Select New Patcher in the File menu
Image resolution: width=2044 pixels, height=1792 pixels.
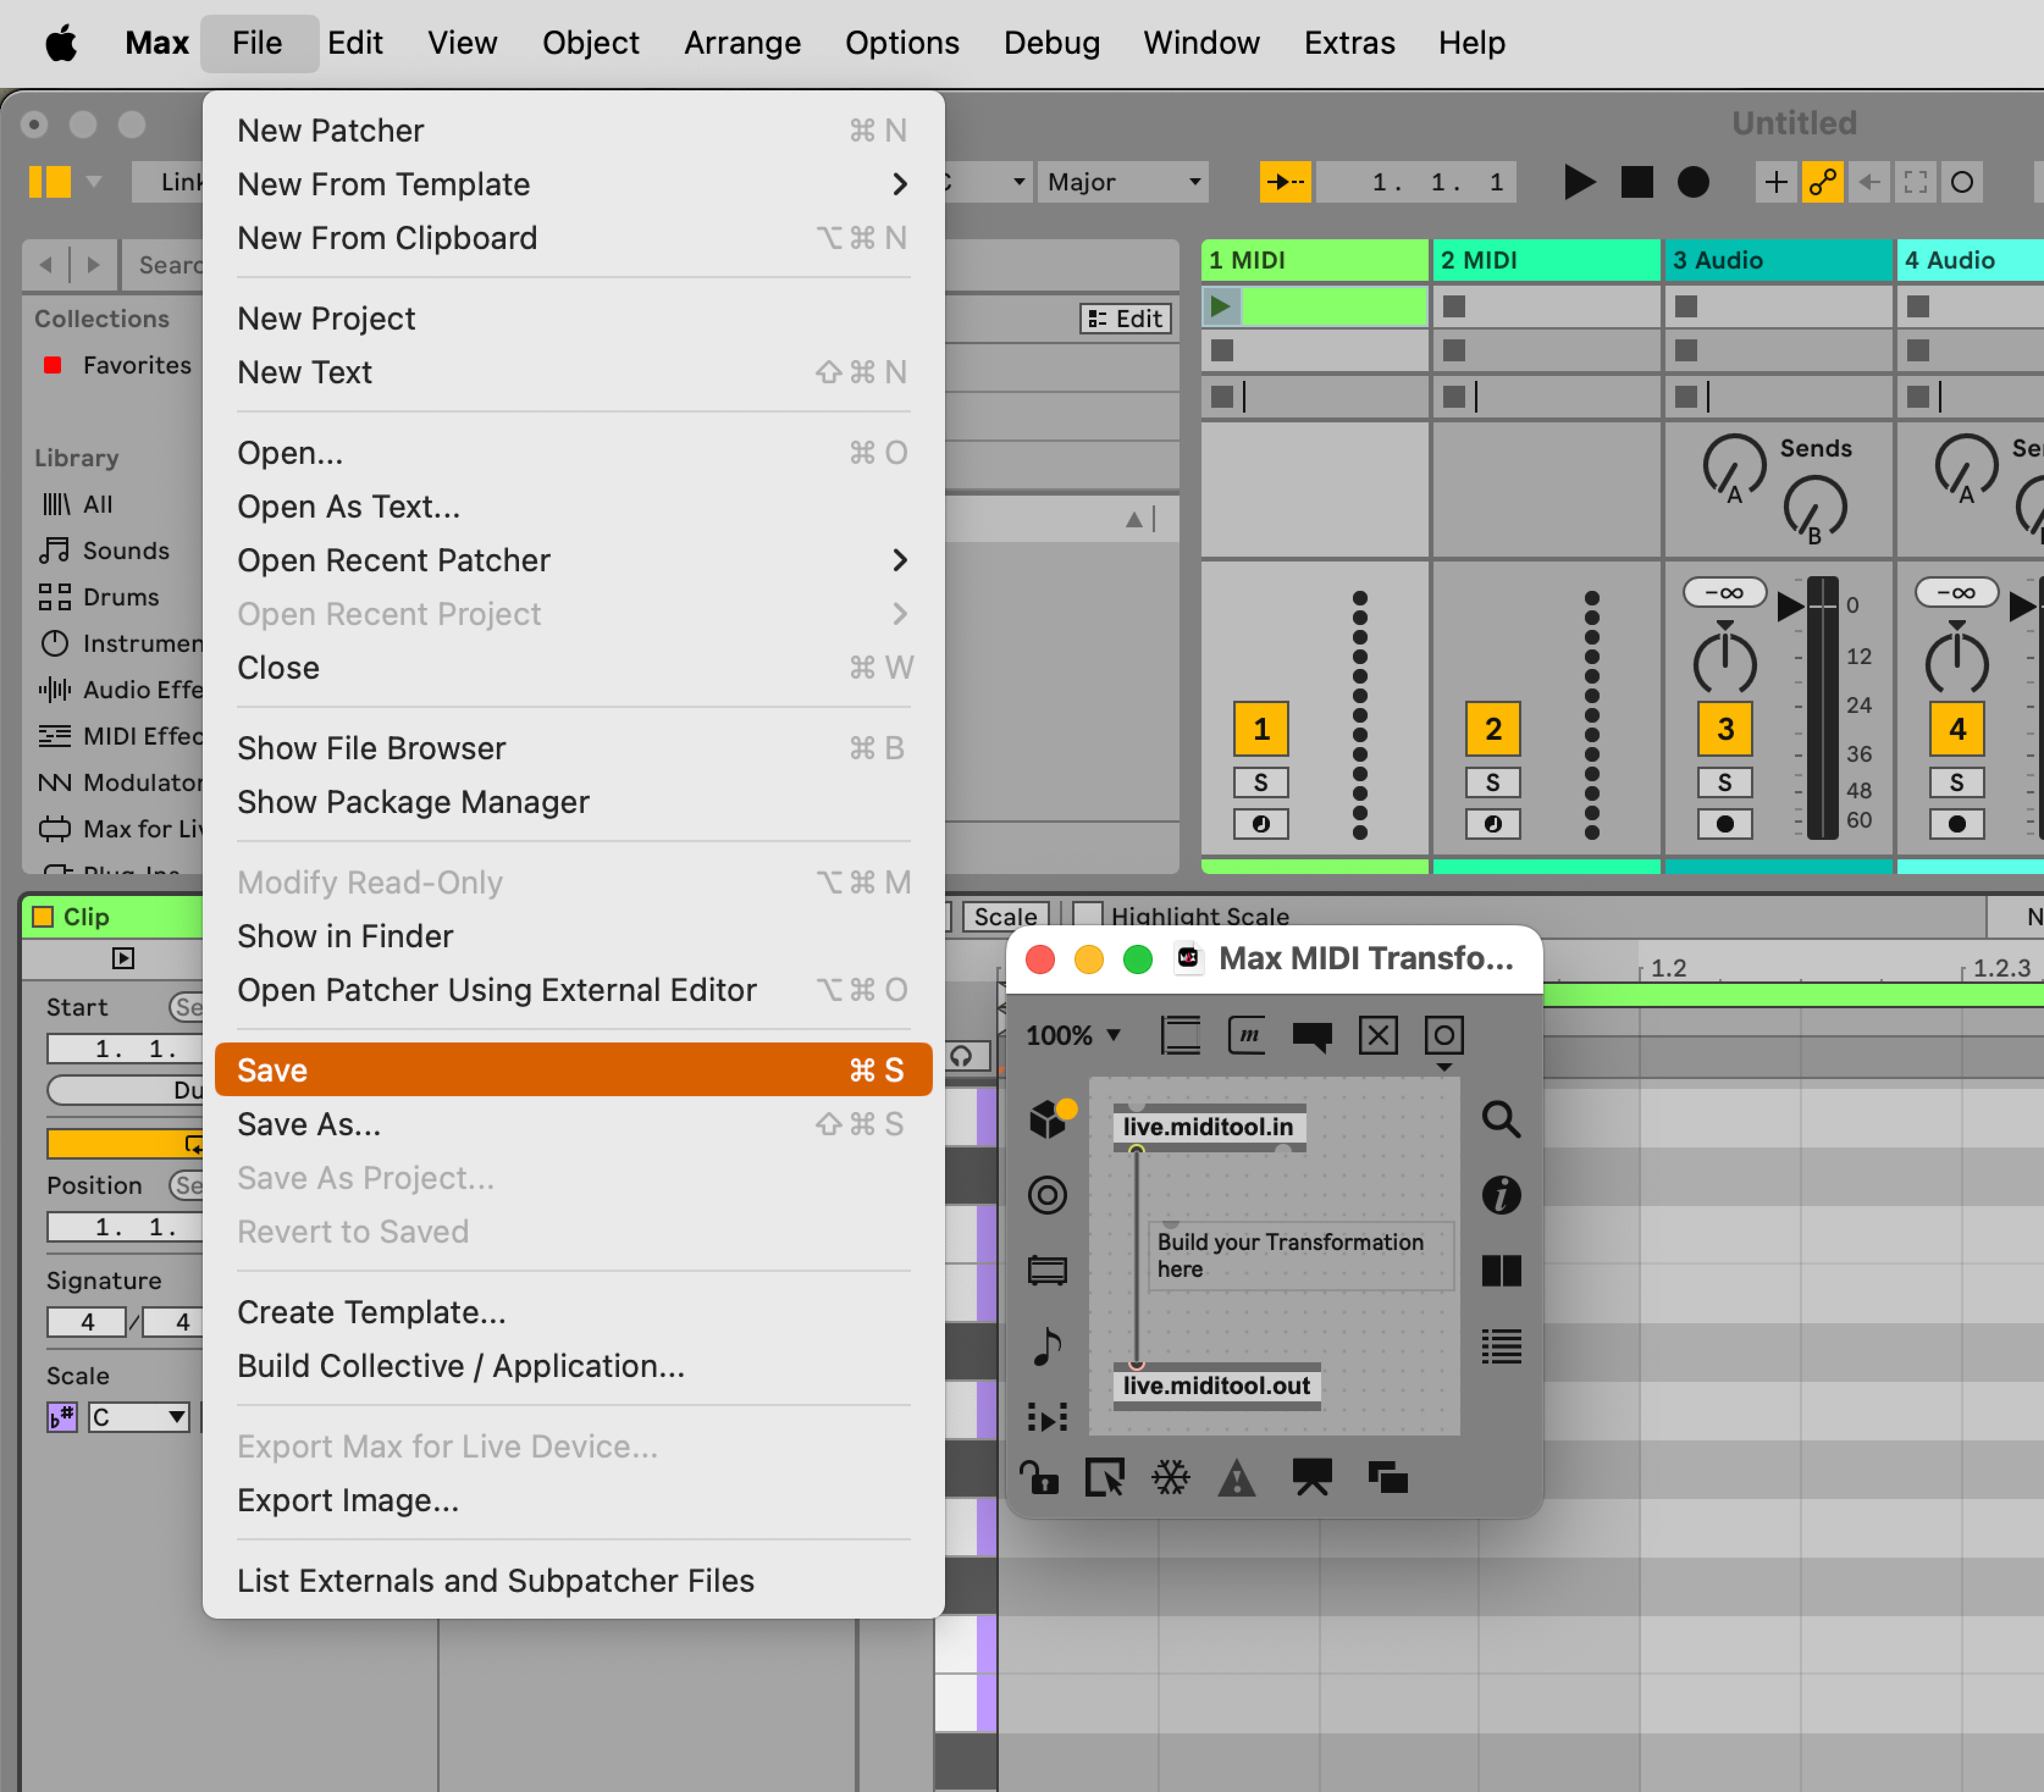(573, 130)
